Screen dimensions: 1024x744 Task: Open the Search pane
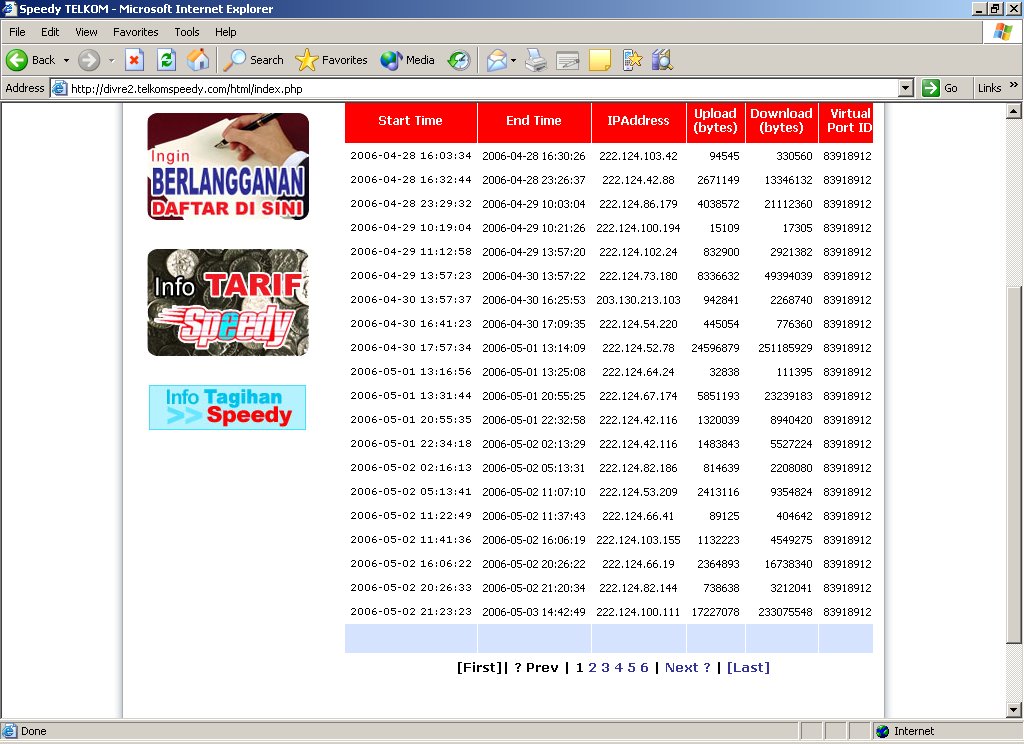[x=254, y=60]
